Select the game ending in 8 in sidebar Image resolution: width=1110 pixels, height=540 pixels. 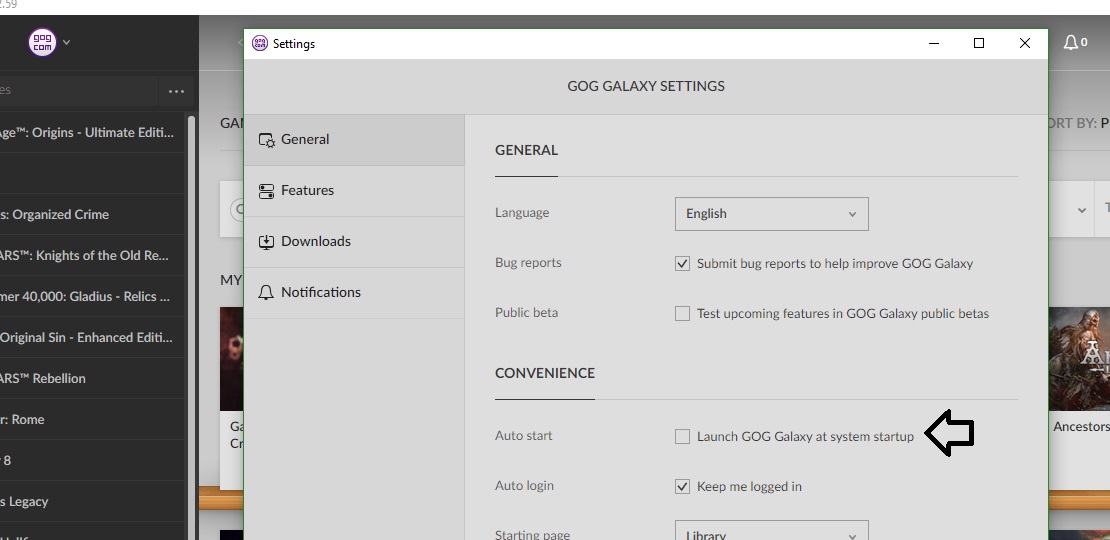(x=92, y=461)
